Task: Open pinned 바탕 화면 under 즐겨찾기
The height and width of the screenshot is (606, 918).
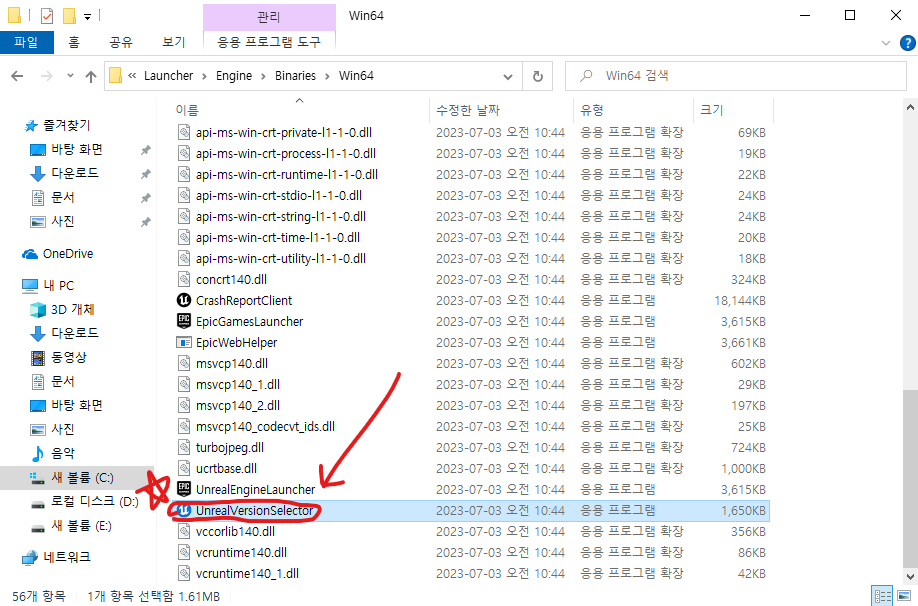Action: (x=66, y=149)
